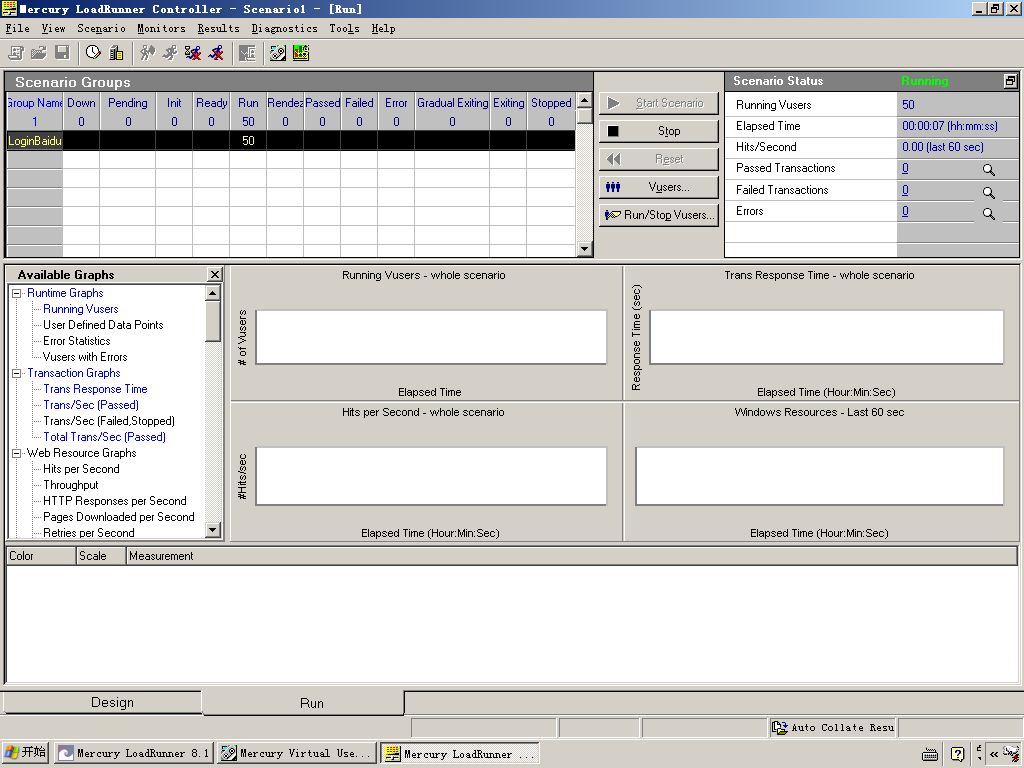Select Error Statistics graph in tree

(x=76, y=341)
